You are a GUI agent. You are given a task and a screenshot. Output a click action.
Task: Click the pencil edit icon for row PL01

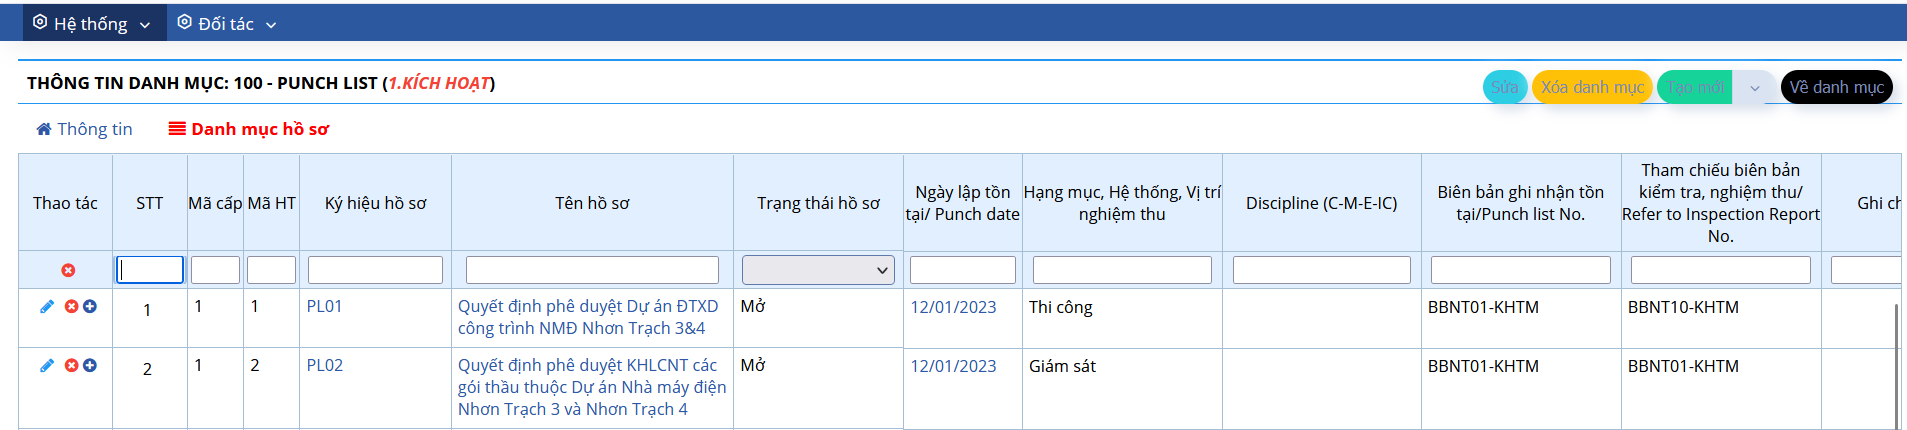click(x=47, y=307)
